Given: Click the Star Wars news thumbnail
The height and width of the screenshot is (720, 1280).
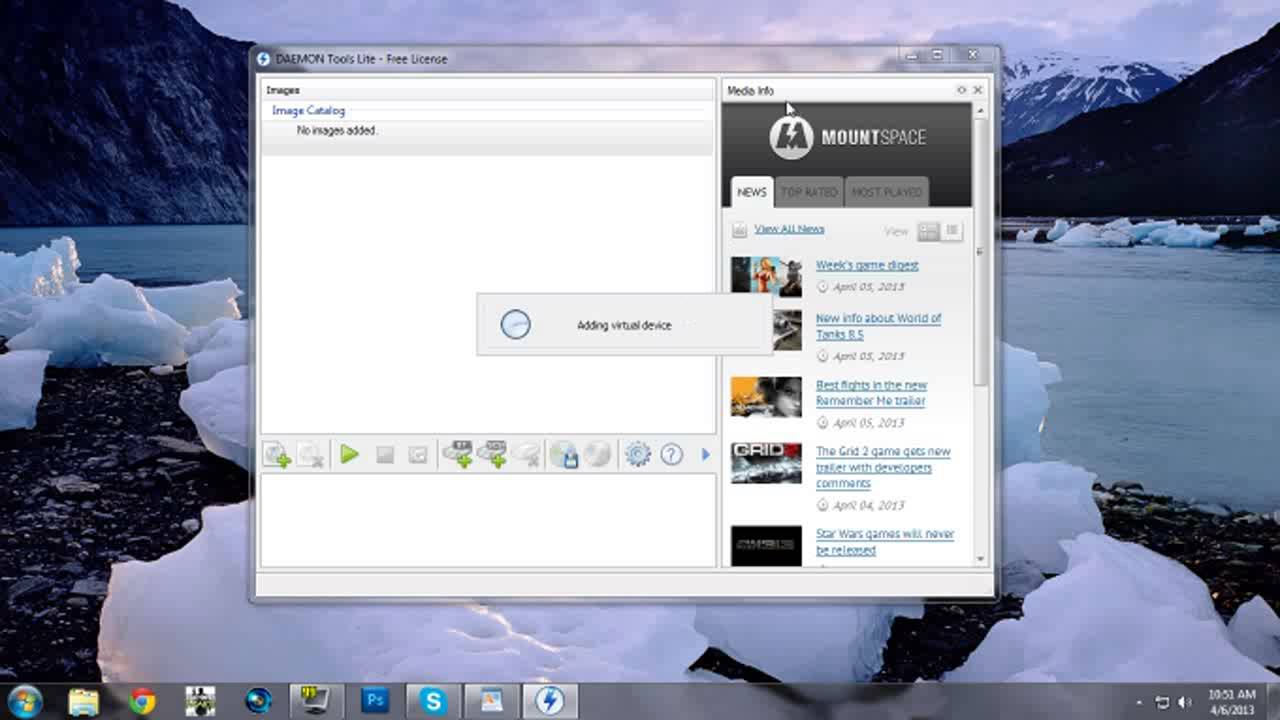Looking at the screenshot, I should [766, 545].
